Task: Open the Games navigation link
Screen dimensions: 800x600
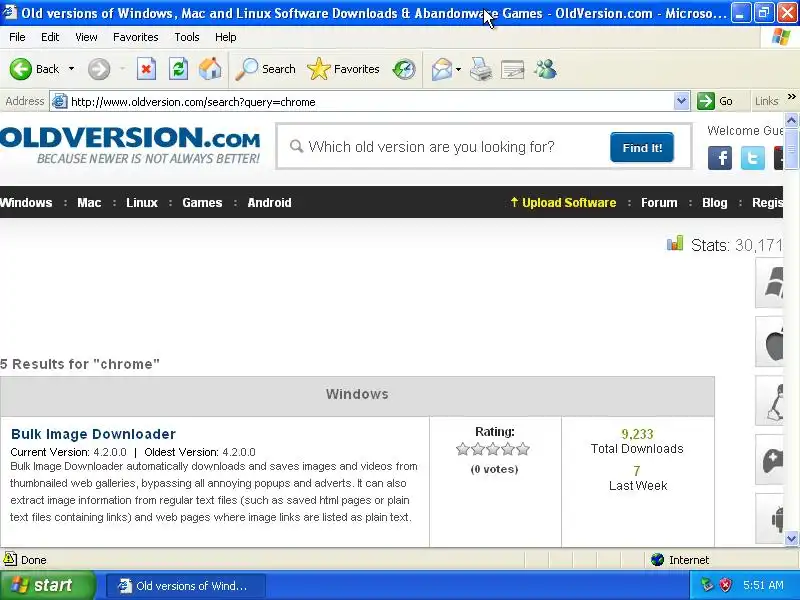Action: [x=202, y=203]
